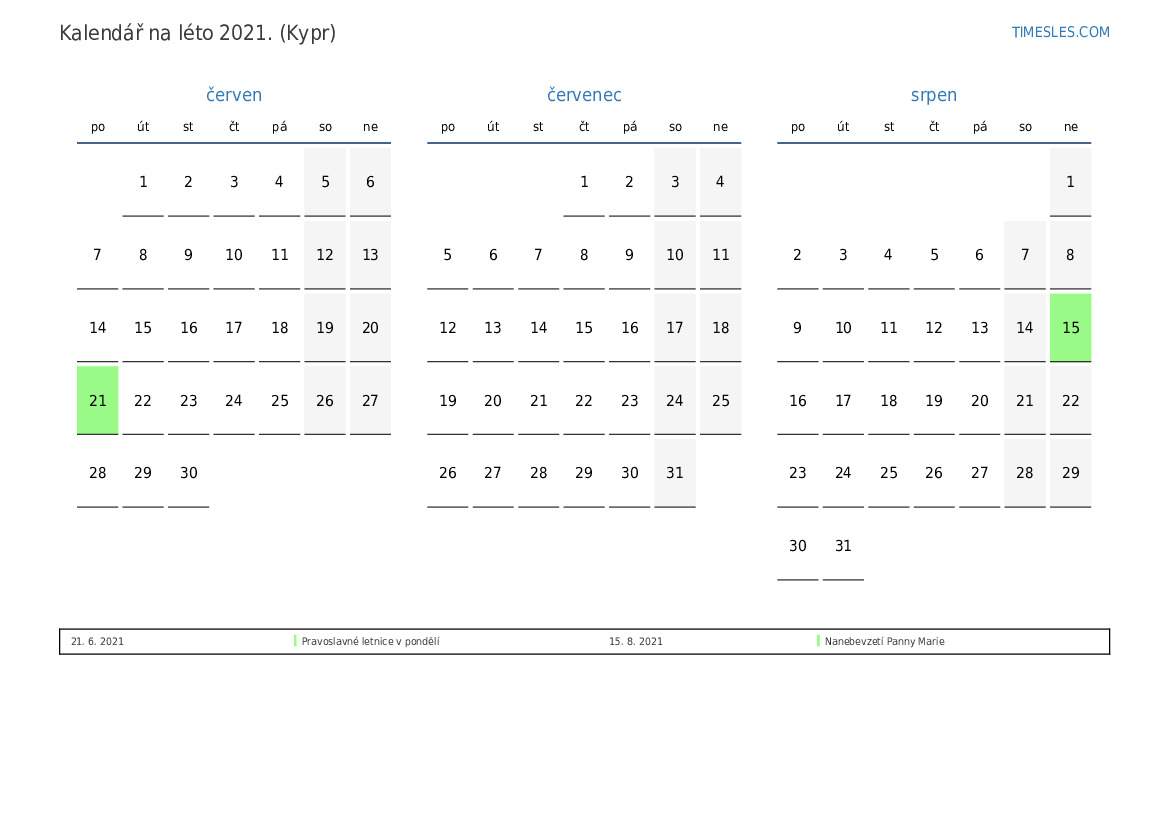Select August 1 Sunday cell

click(x=1070, y=182)
